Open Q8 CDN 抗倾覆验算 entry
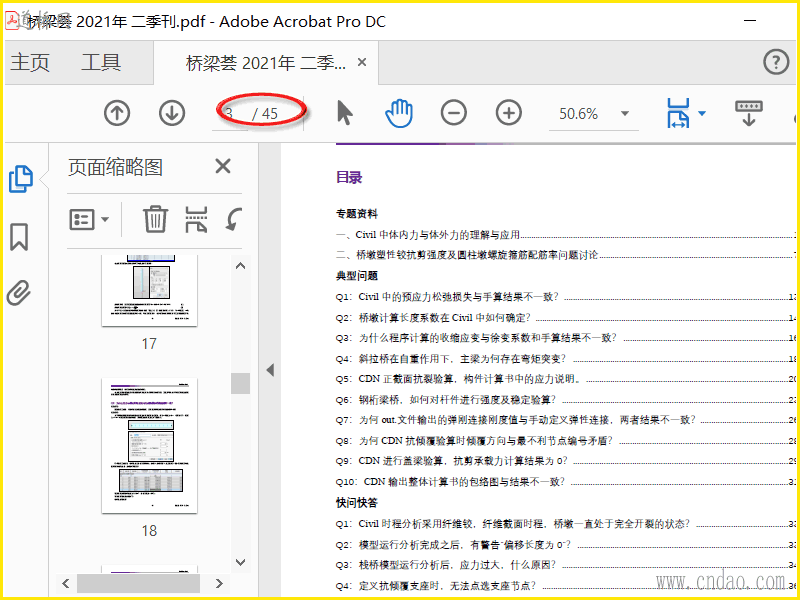 click(565, 441)
